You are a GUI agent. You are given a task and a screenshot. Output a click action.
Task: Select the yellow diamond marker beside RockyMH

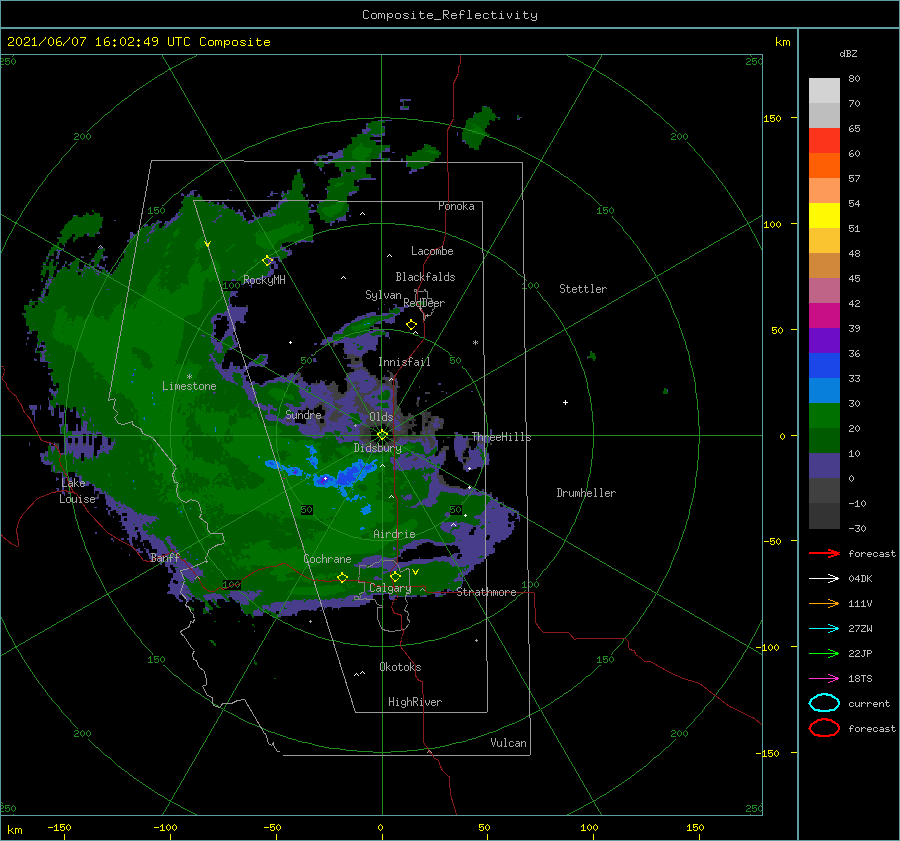coord(267,261)
